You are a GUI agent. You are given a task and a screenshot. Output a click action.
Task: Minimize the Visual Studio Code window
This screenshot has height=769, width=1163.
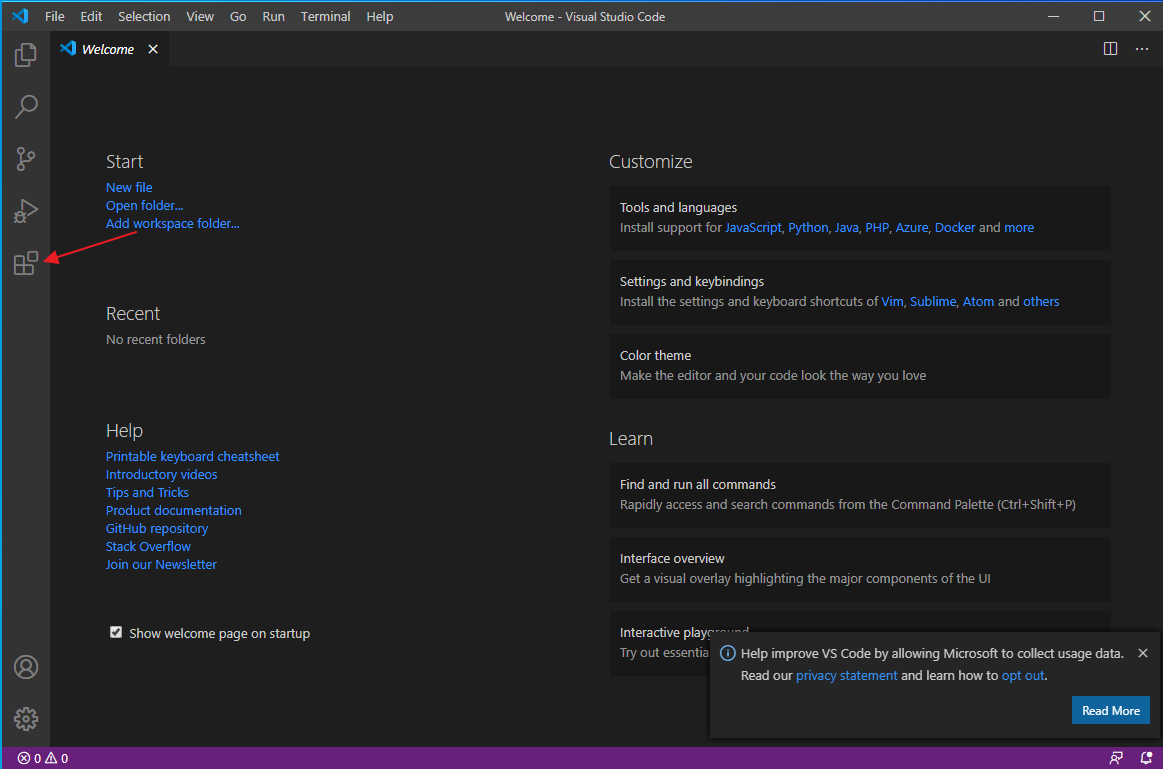(x=1053, y=16)
